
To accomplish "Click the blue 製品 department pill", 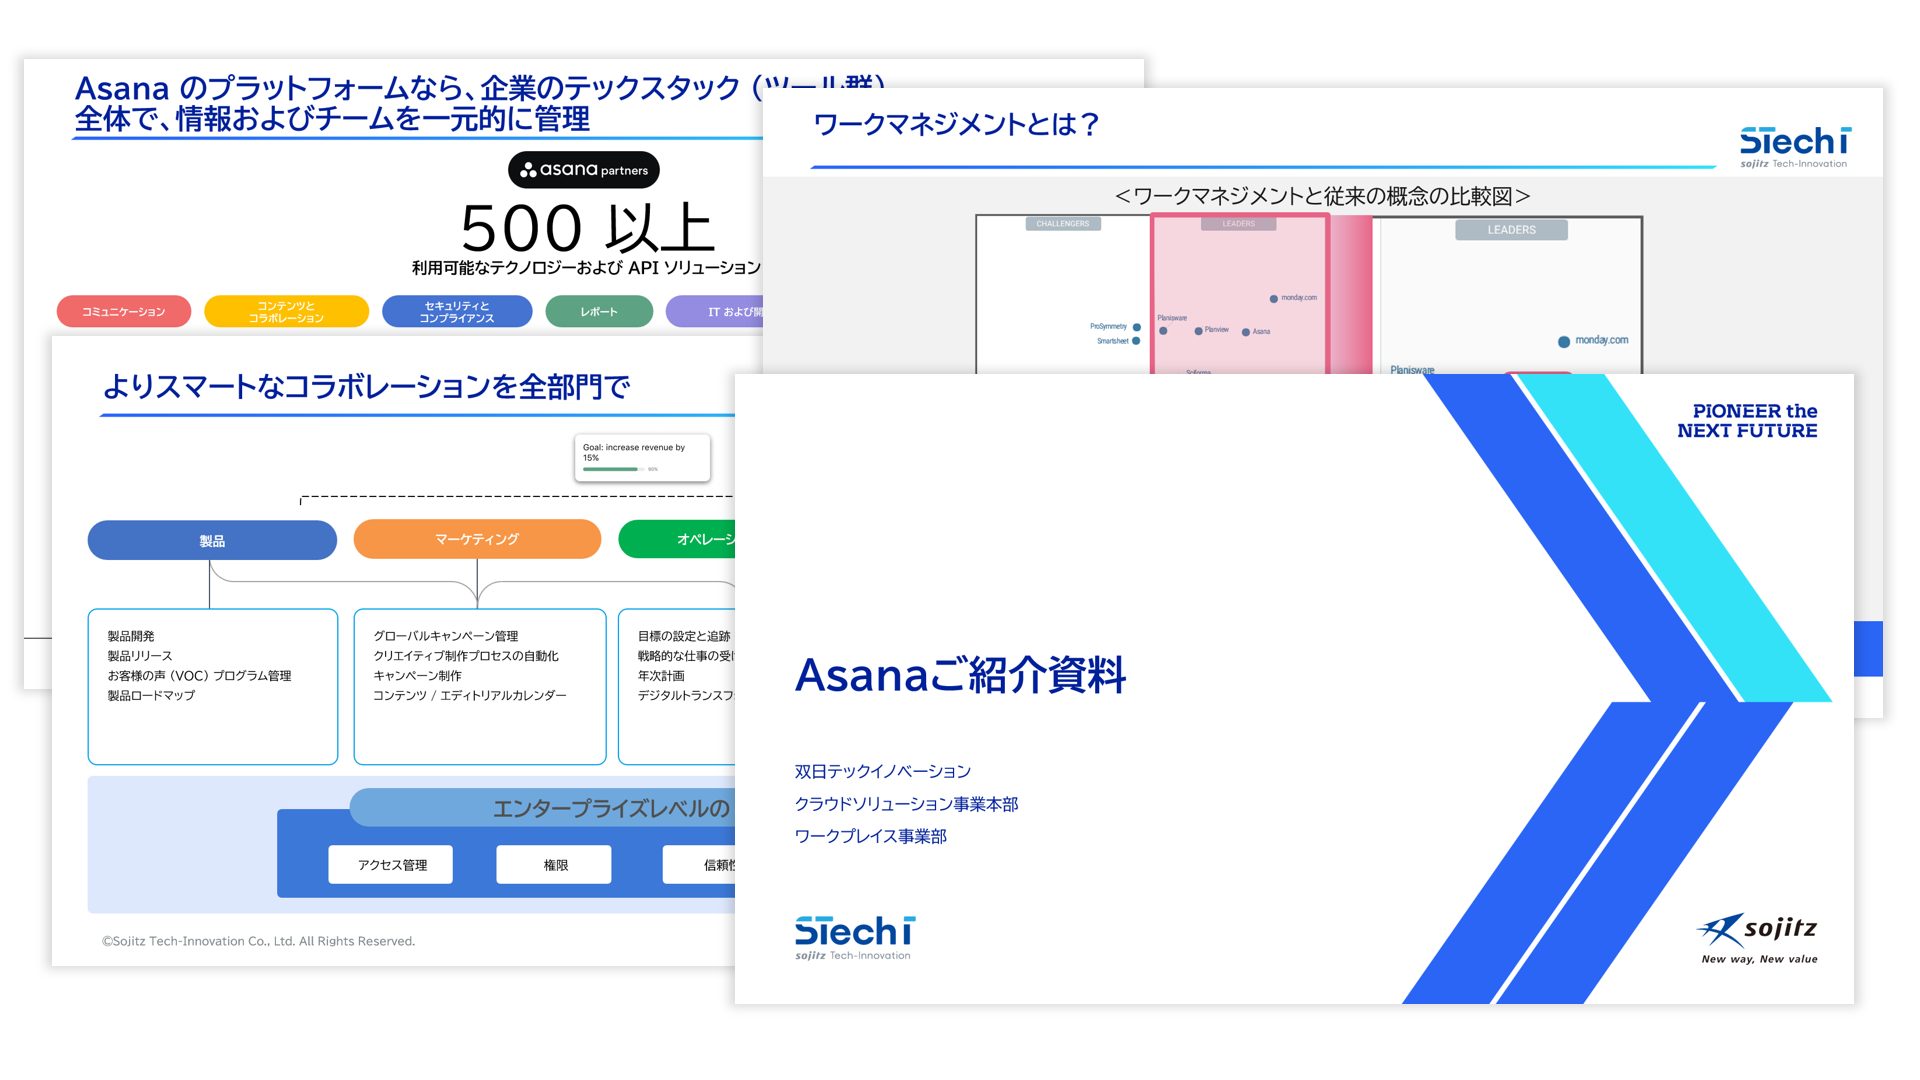I will [x=212, y=540].
